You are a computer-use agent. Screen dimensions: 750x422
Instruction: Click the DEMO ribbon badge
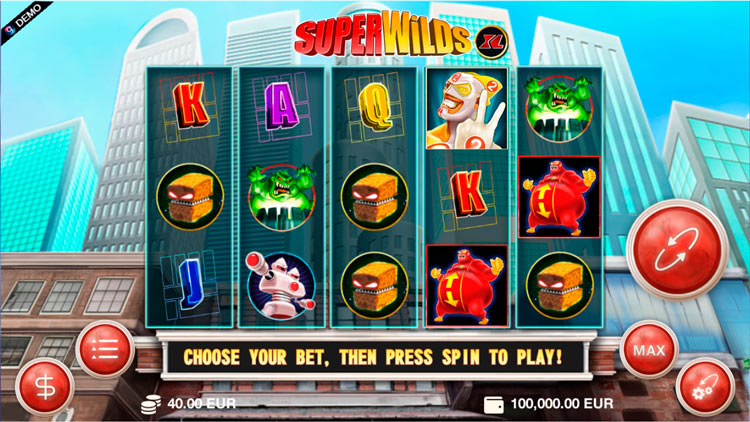[x=25, y=22]
